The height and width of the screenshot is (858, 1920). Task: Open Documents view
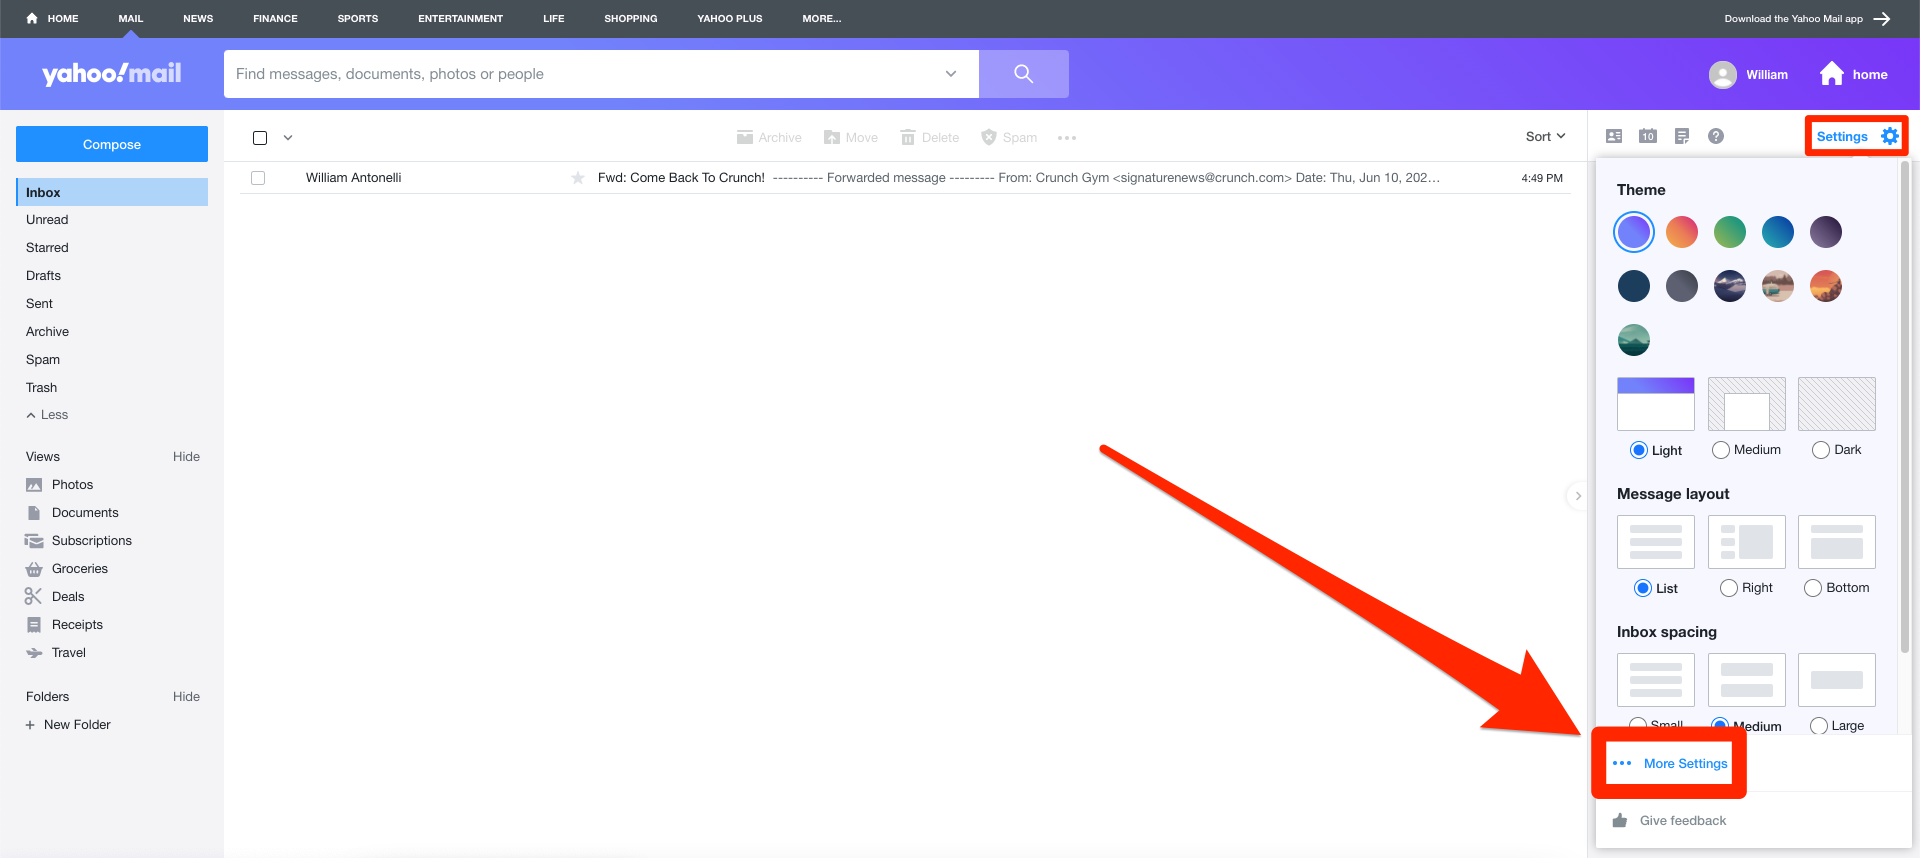[x=85, y=512]
